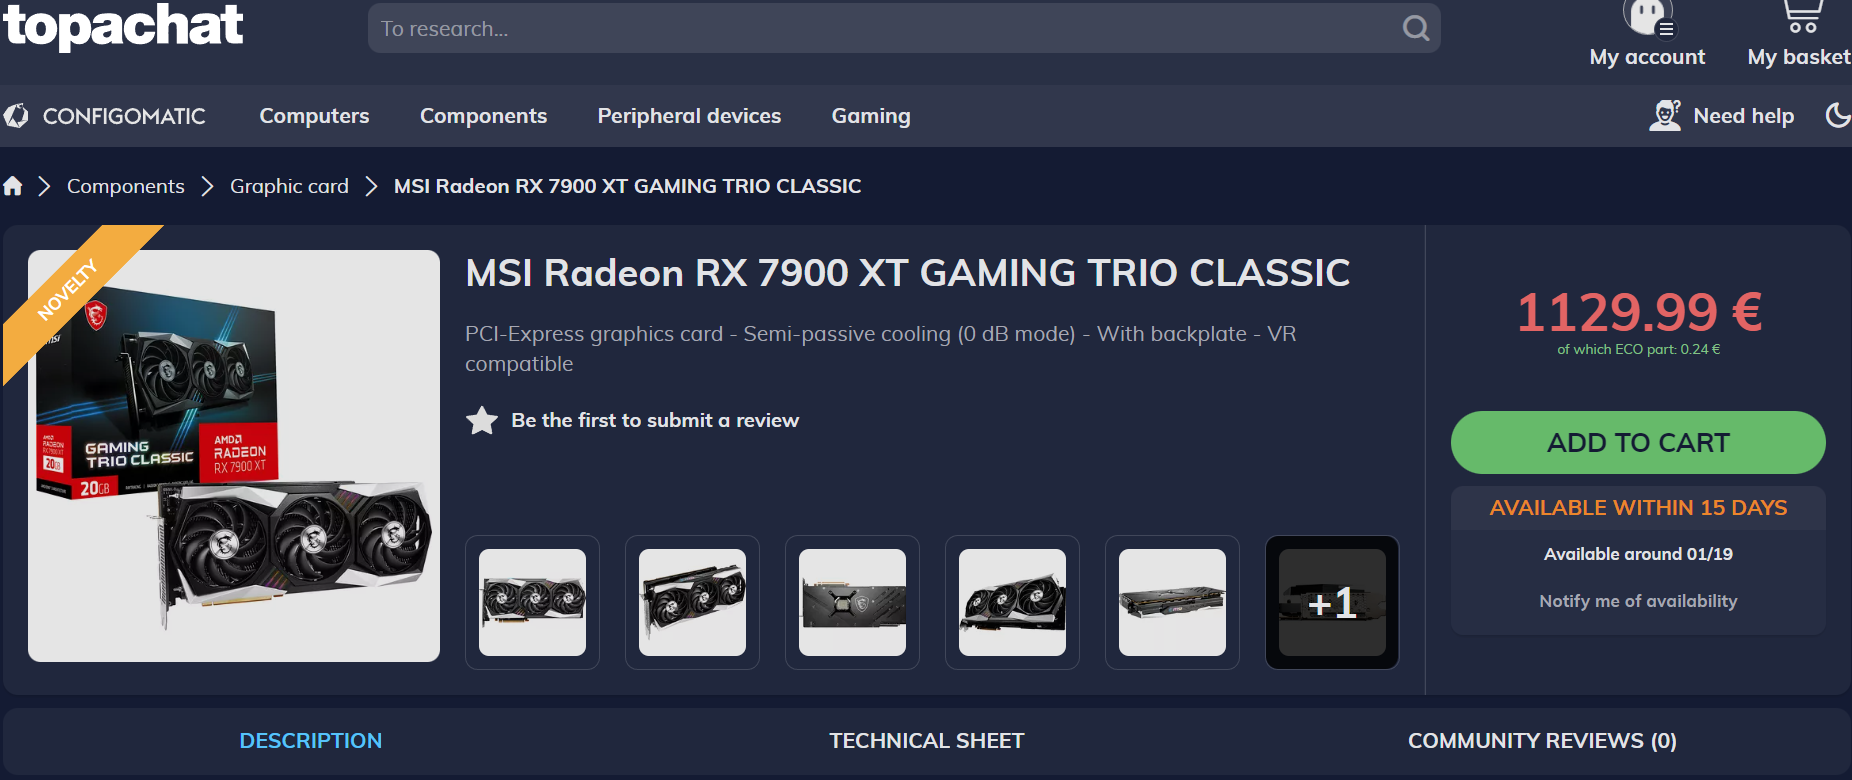The width and height of the screenshot is (1852, 780).
Task: Switch to Community Reviews tab
Action: pos(1542,741)
